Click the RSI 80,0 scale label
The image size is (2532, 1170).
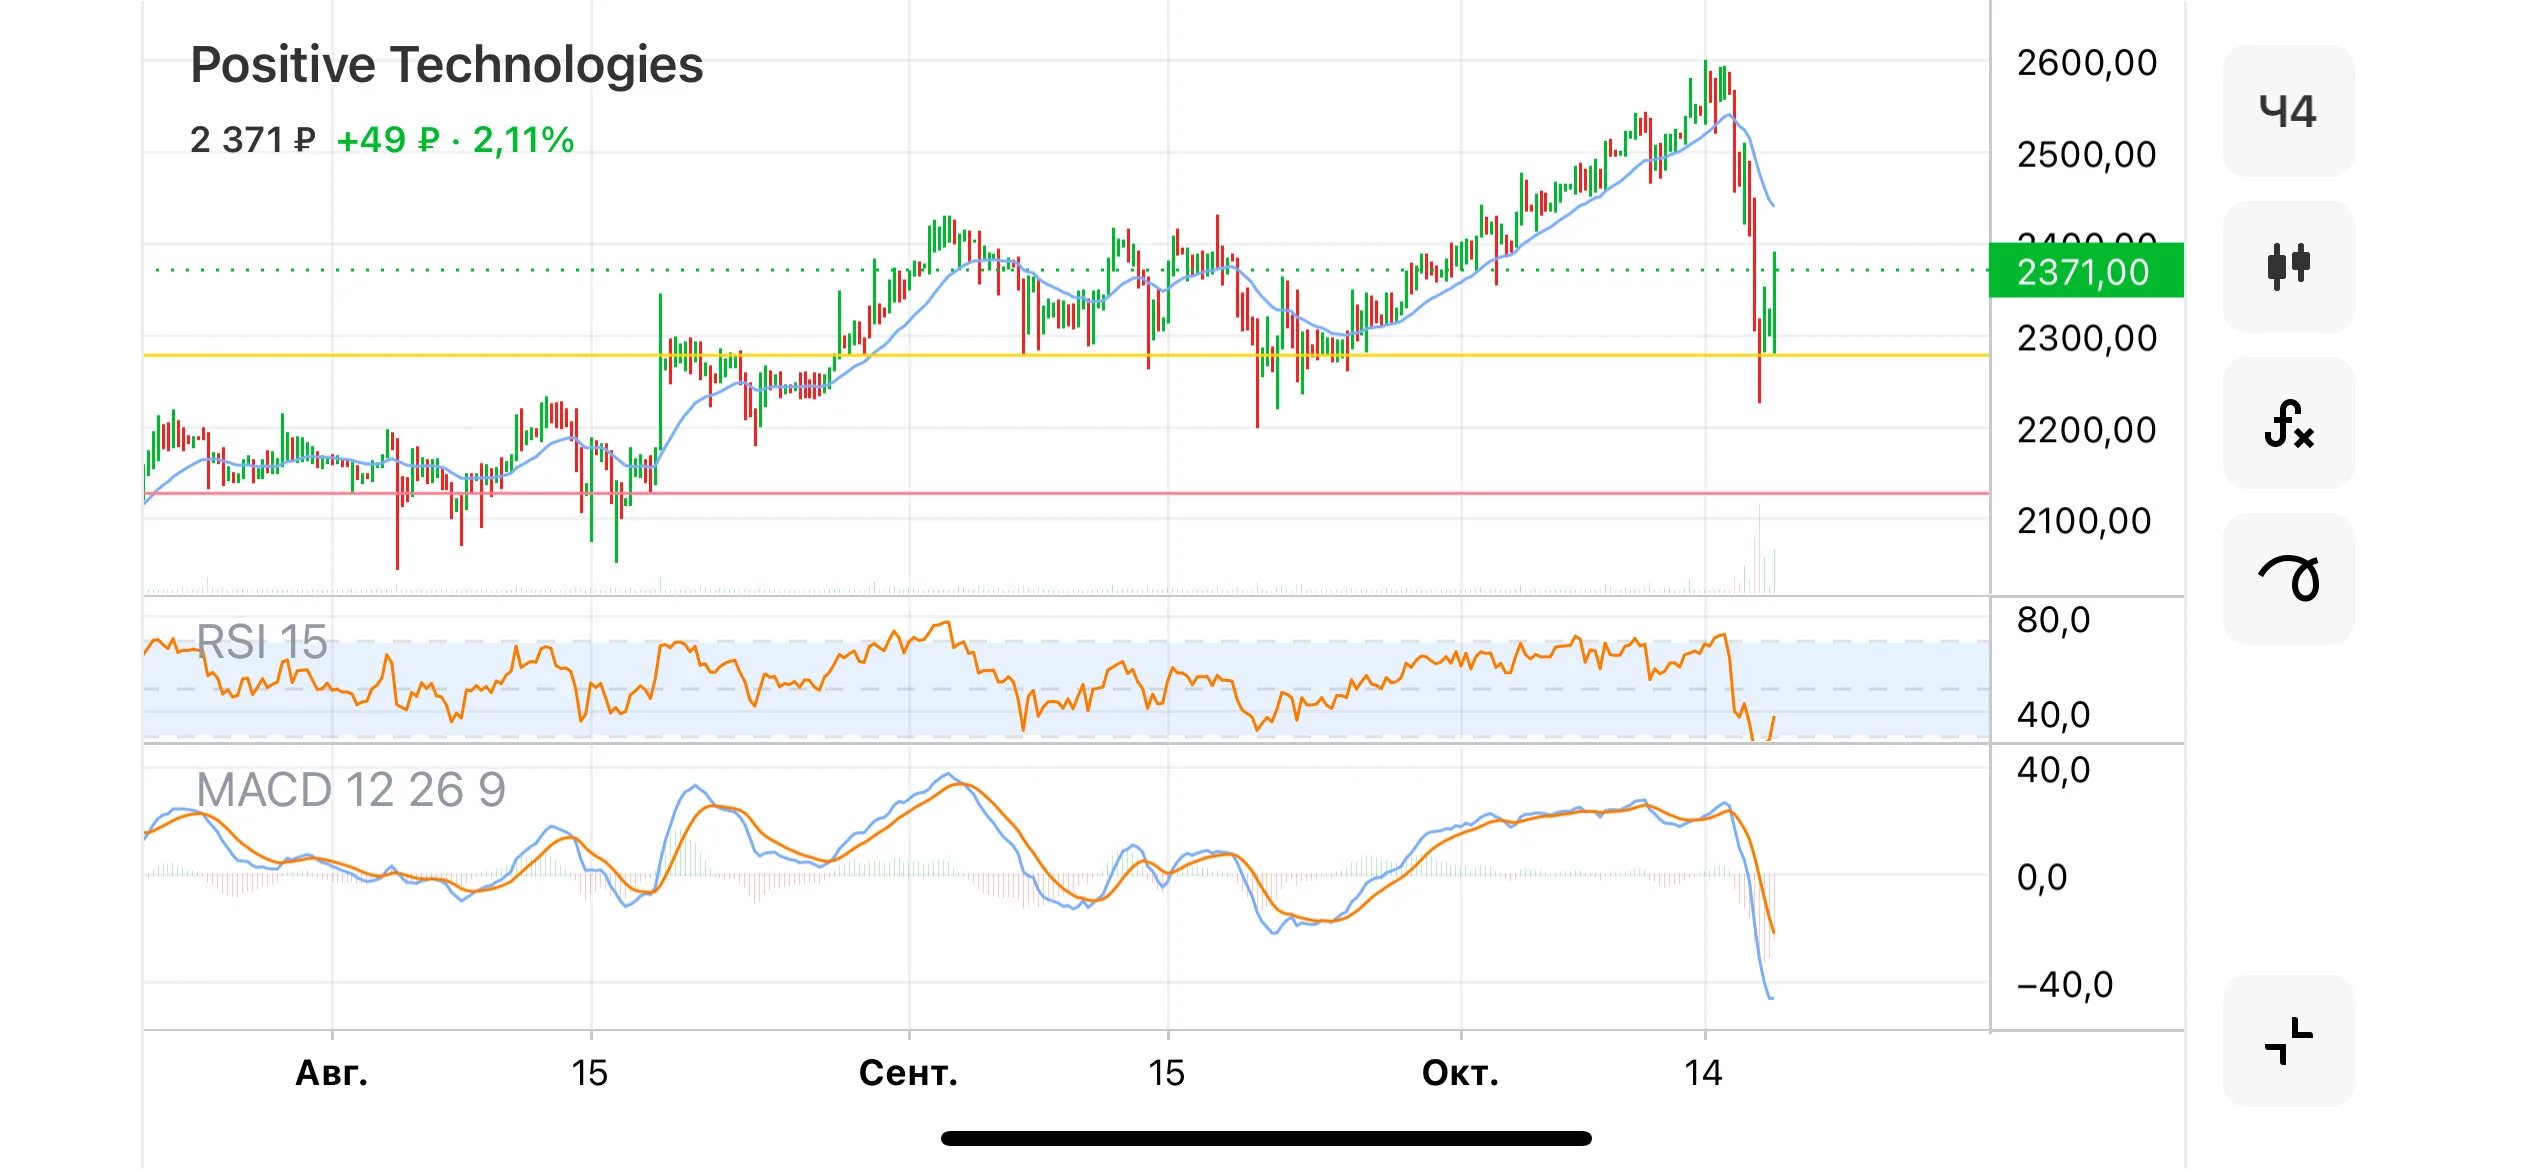pyautogui.click(x=2053, y=620)
